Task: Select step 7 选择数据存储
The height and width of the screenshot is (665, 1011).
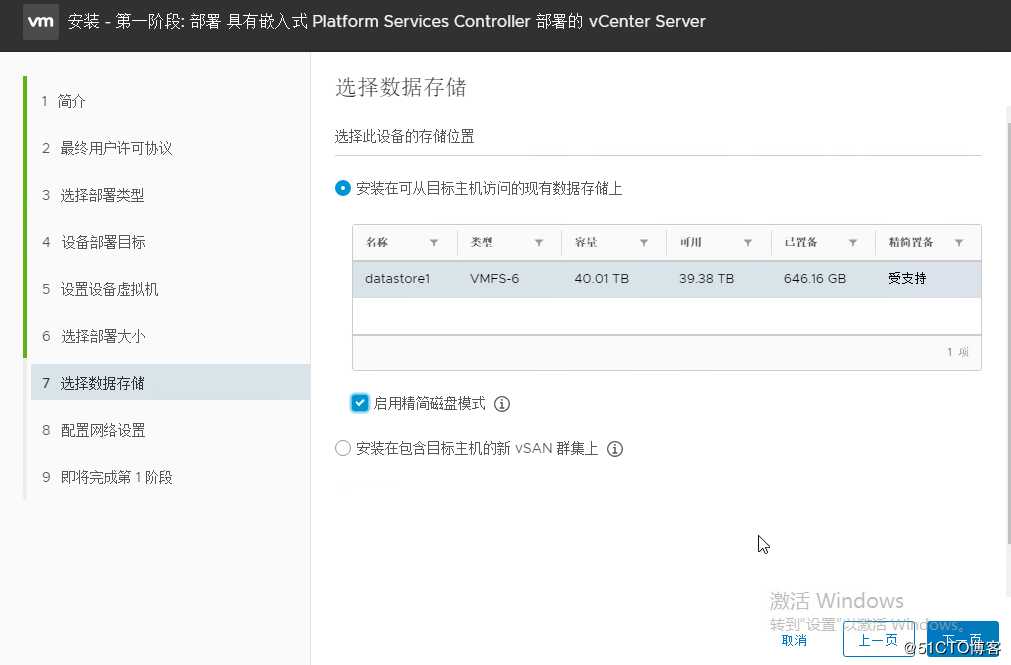Action: tap(170, 383)
